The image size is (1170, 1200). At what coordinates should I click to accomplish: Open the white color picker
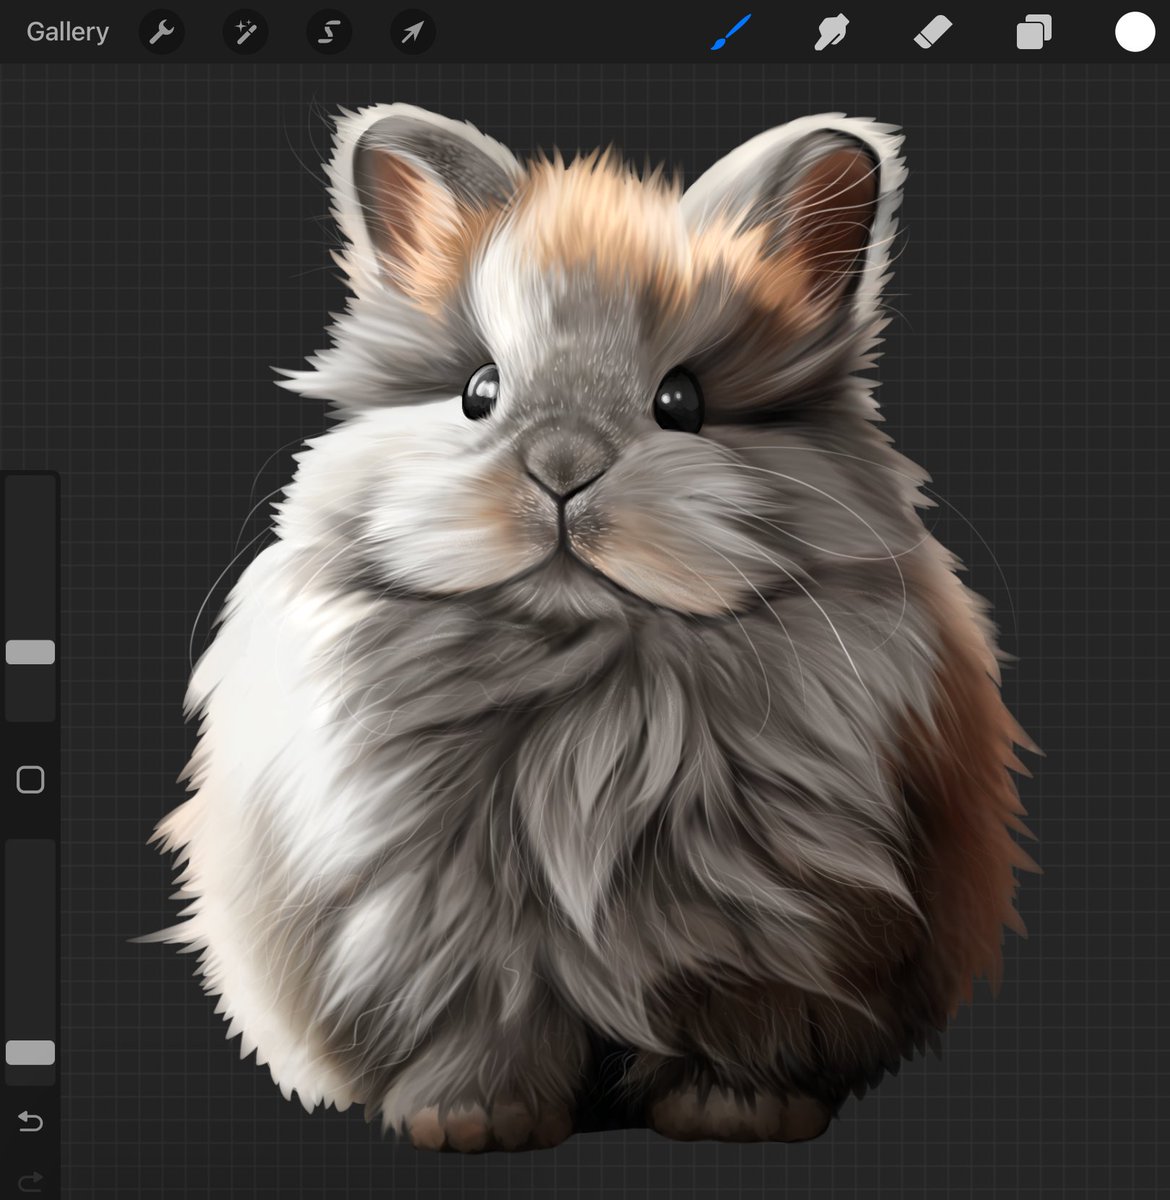coord(1135,32)
